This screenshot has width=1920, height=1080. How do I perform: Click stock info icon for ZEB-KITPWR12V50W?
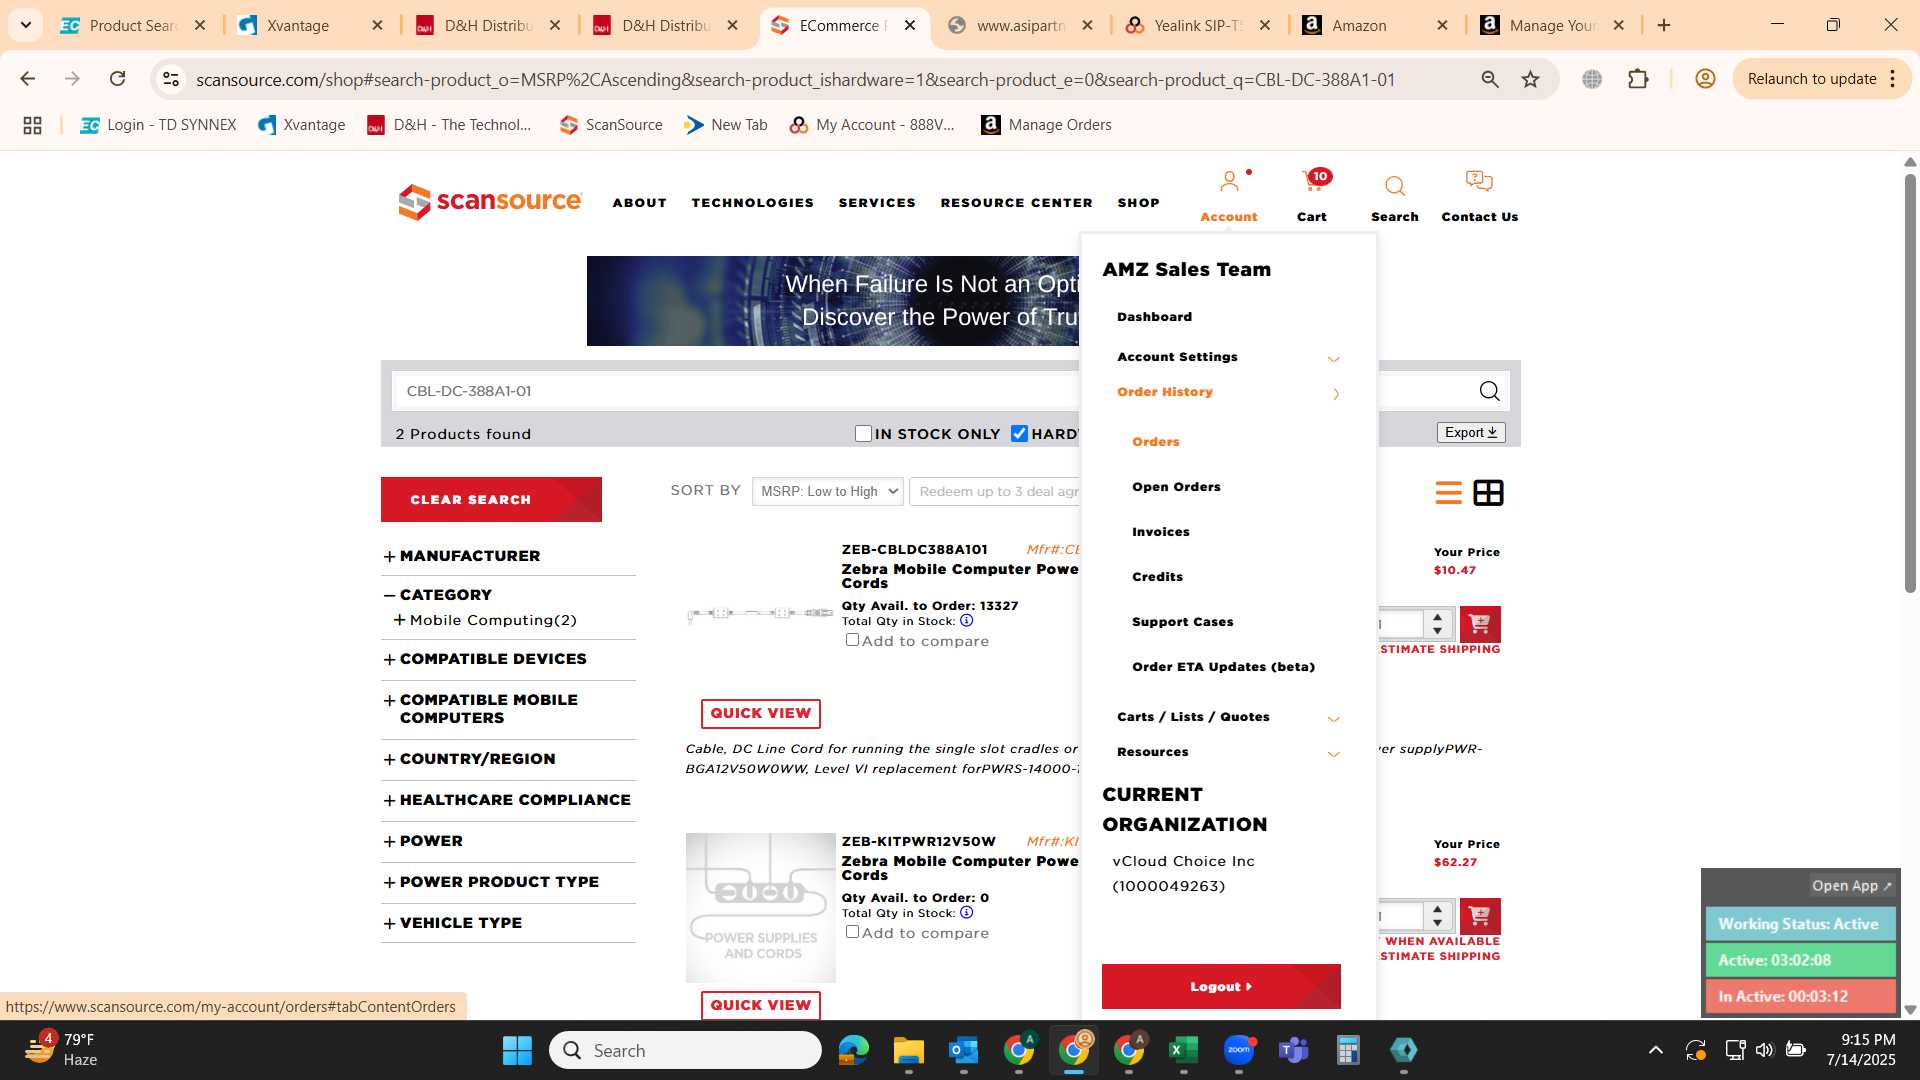click(966, 912)
